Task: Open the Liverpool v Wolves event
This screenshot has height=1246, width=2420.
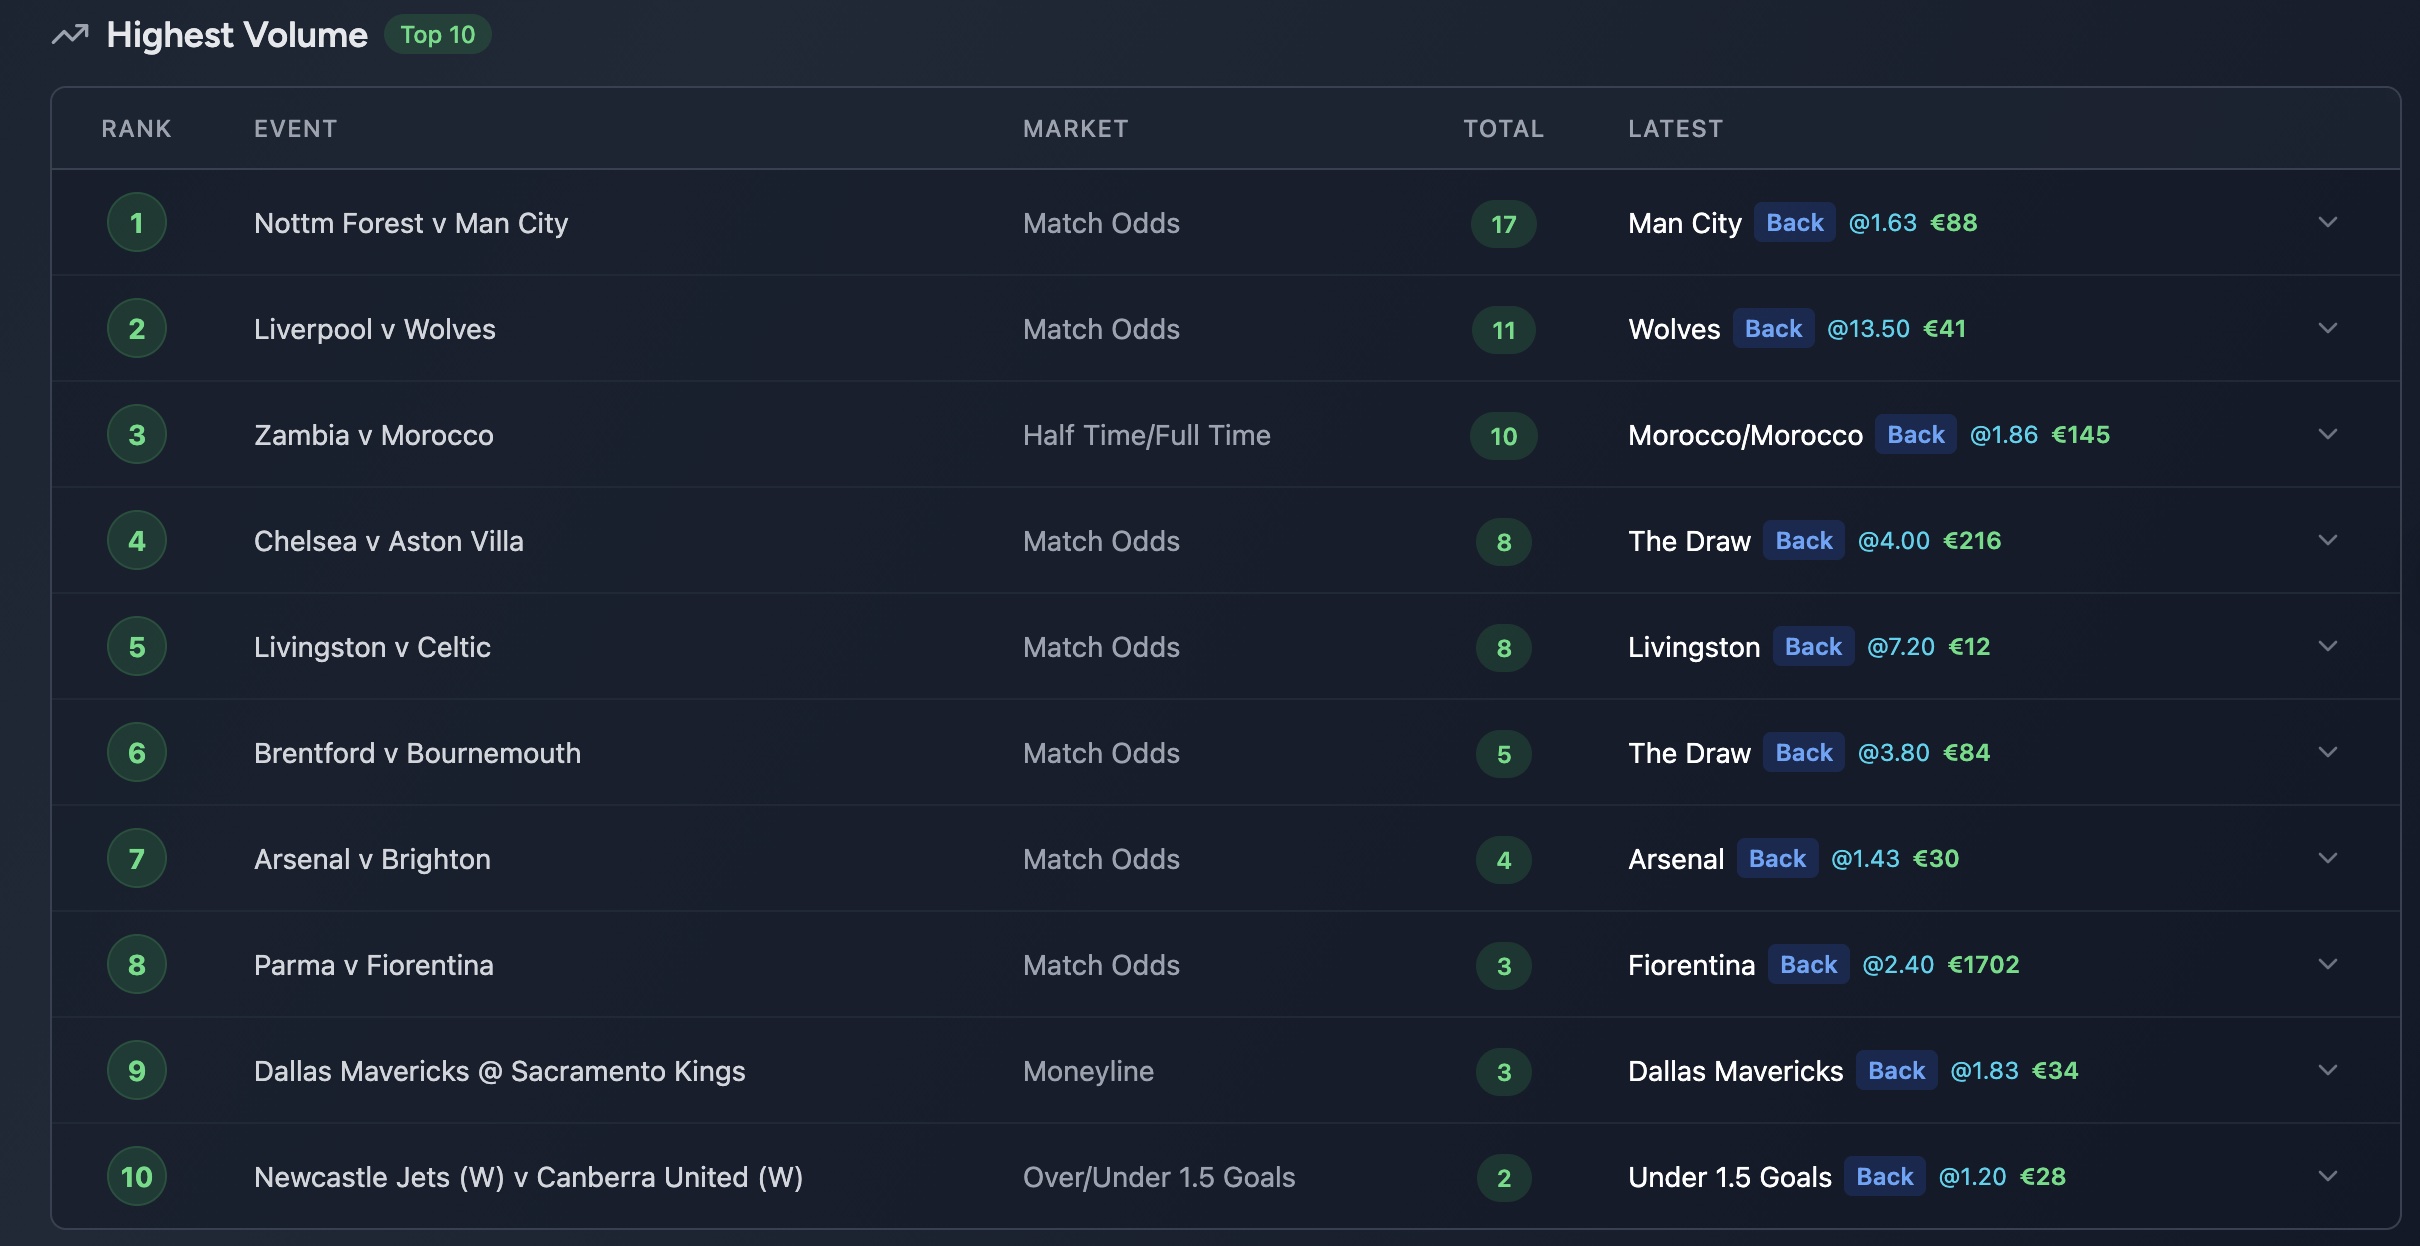Action: point(374,328)
